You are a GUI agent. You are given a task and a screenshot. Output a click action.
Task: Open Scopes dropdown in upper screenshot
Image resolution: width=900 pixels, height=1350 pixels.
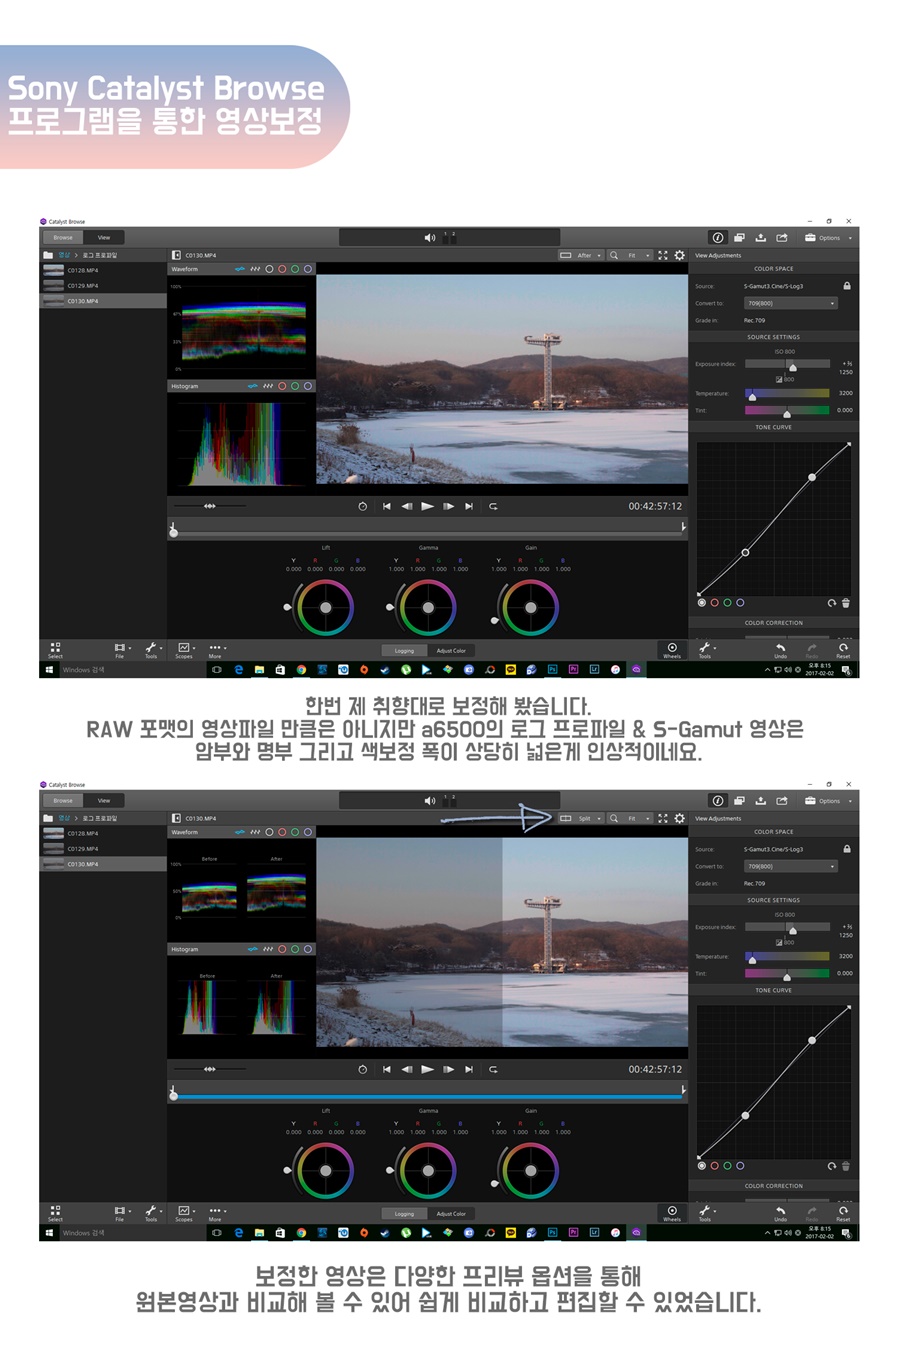pyautogui.click(x=185, y=650)
